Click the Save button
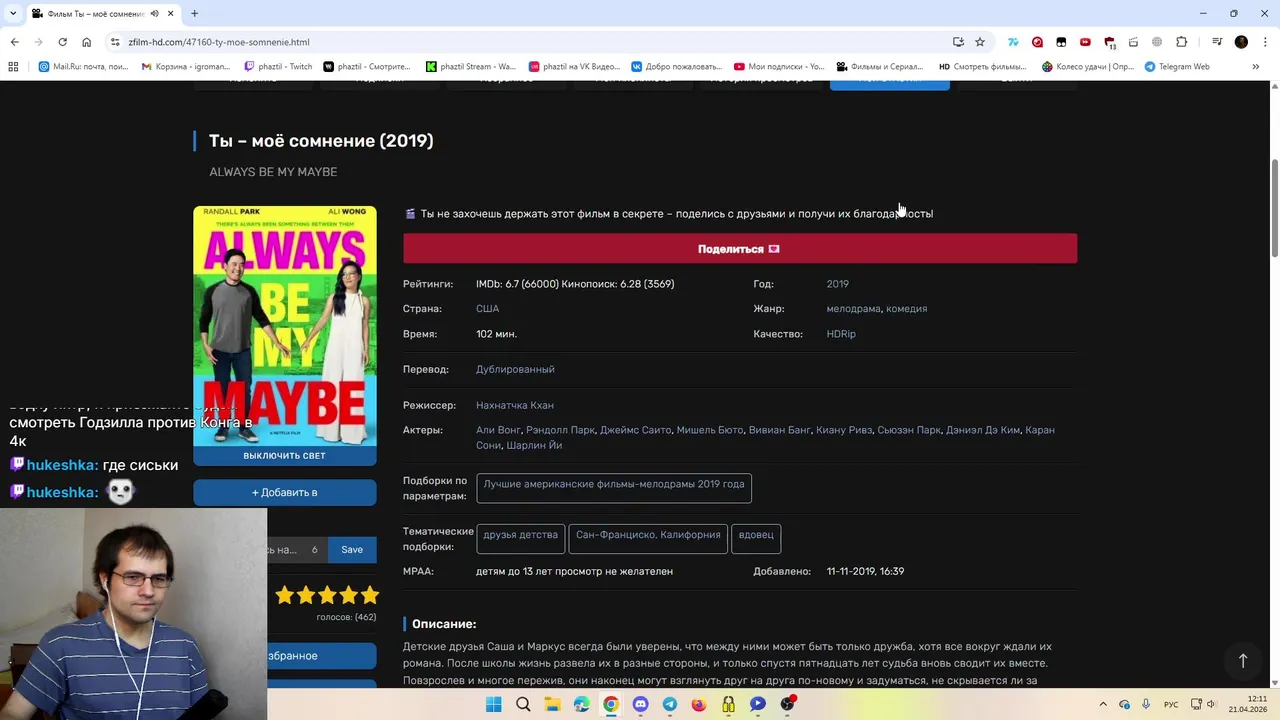The height and width of the screenshot is (720, 1280). click(352, 549)
